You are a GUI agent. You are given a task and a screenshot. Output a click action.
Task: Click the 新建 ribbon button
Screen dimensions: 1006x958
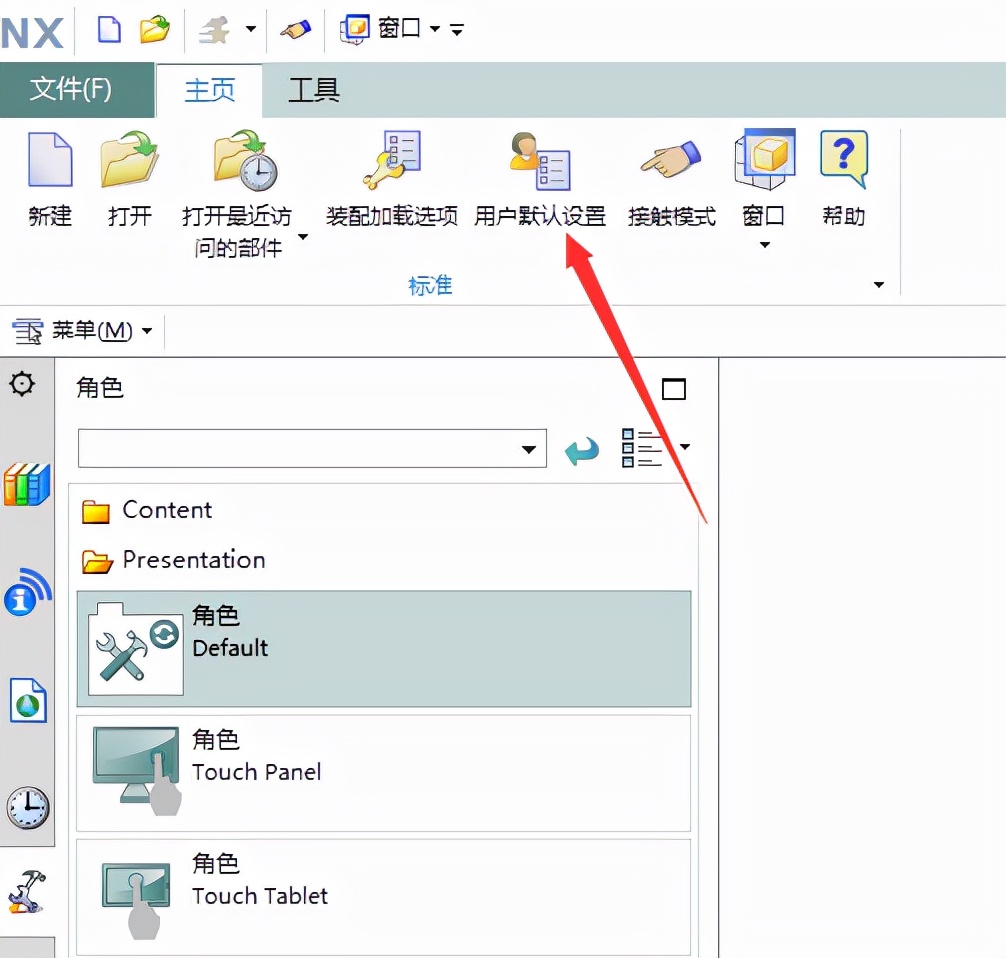click(x=50, y=179)
